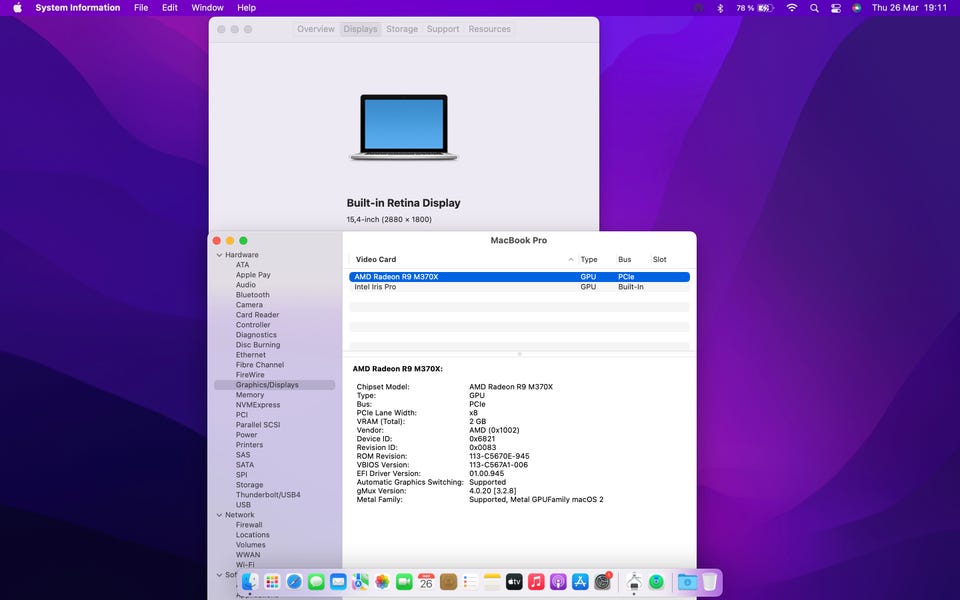Click the Wi-Fi status icon

click(x=792, y=8)
